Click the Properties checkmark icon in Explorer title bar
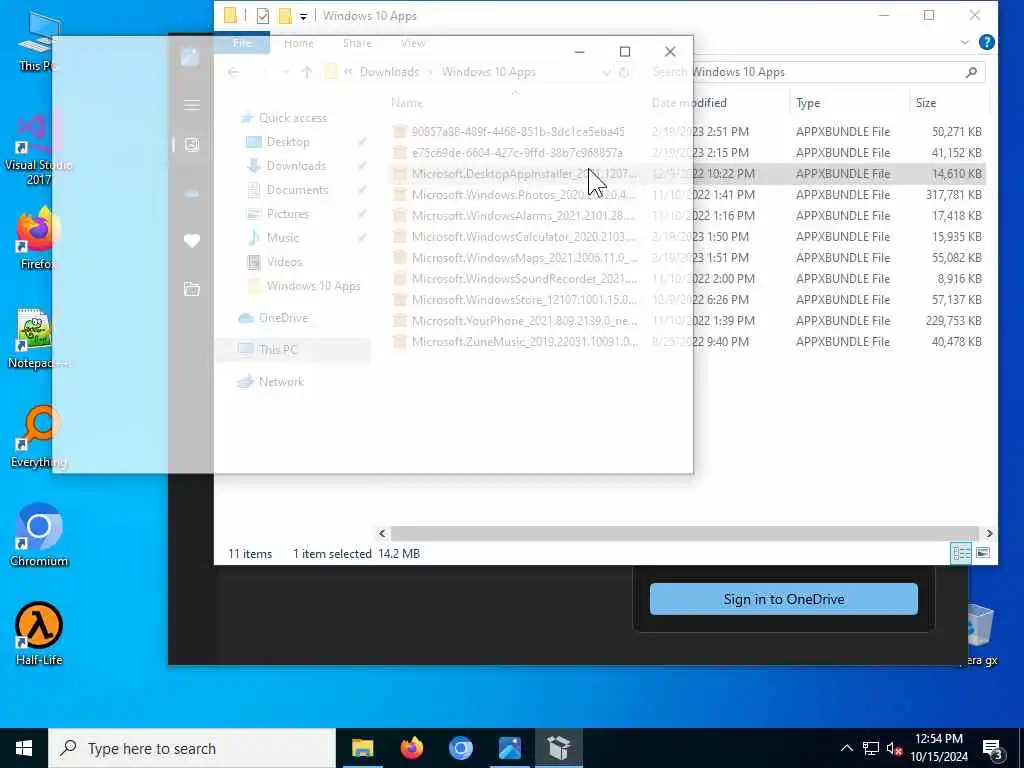This screenshot has height=768, width=1024. 263,16
